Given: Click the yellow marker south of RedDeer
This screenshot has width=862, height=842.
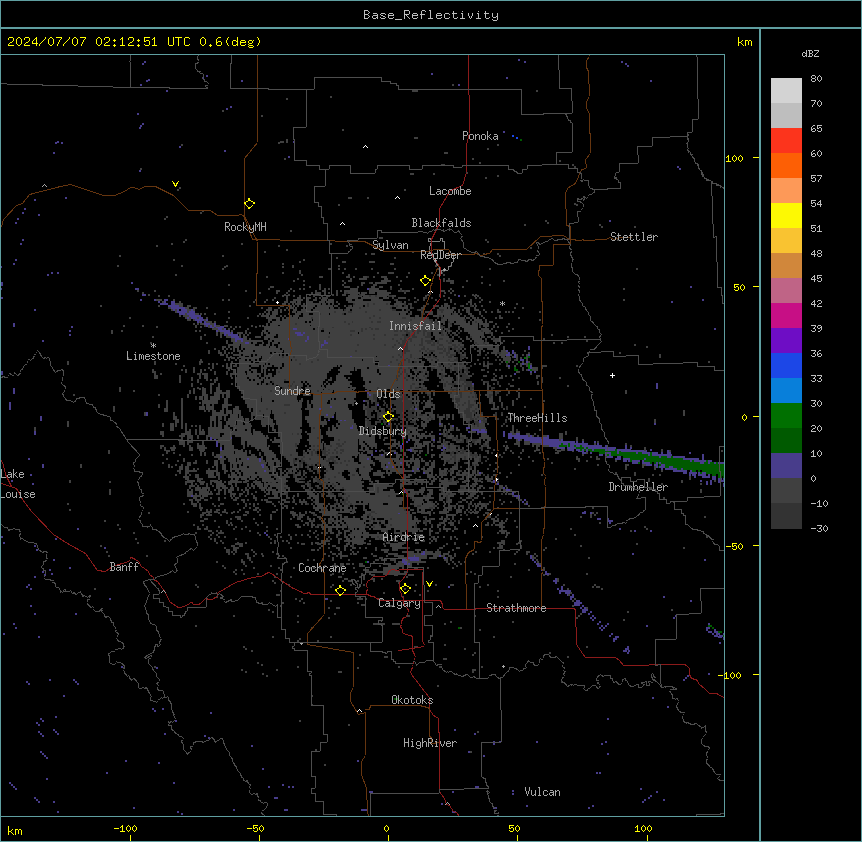Looking at the screenshot, I should (426, 281).
